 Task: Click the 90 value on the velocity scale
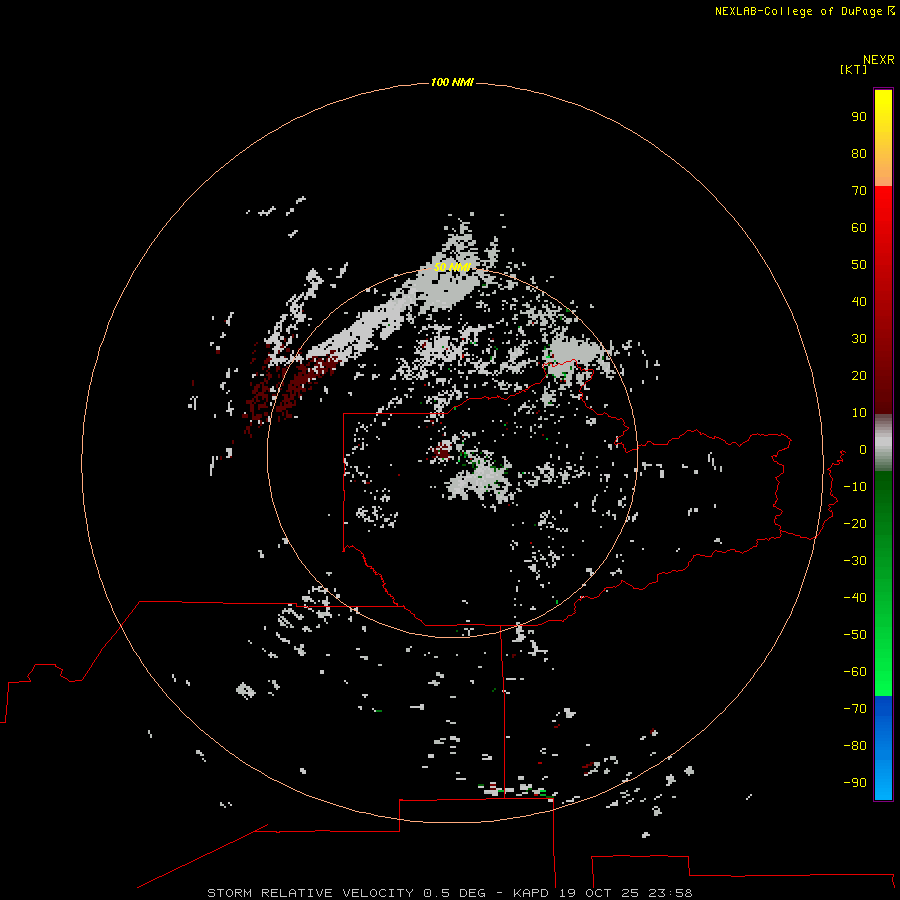pyautogui.click(x=859, y=117)
